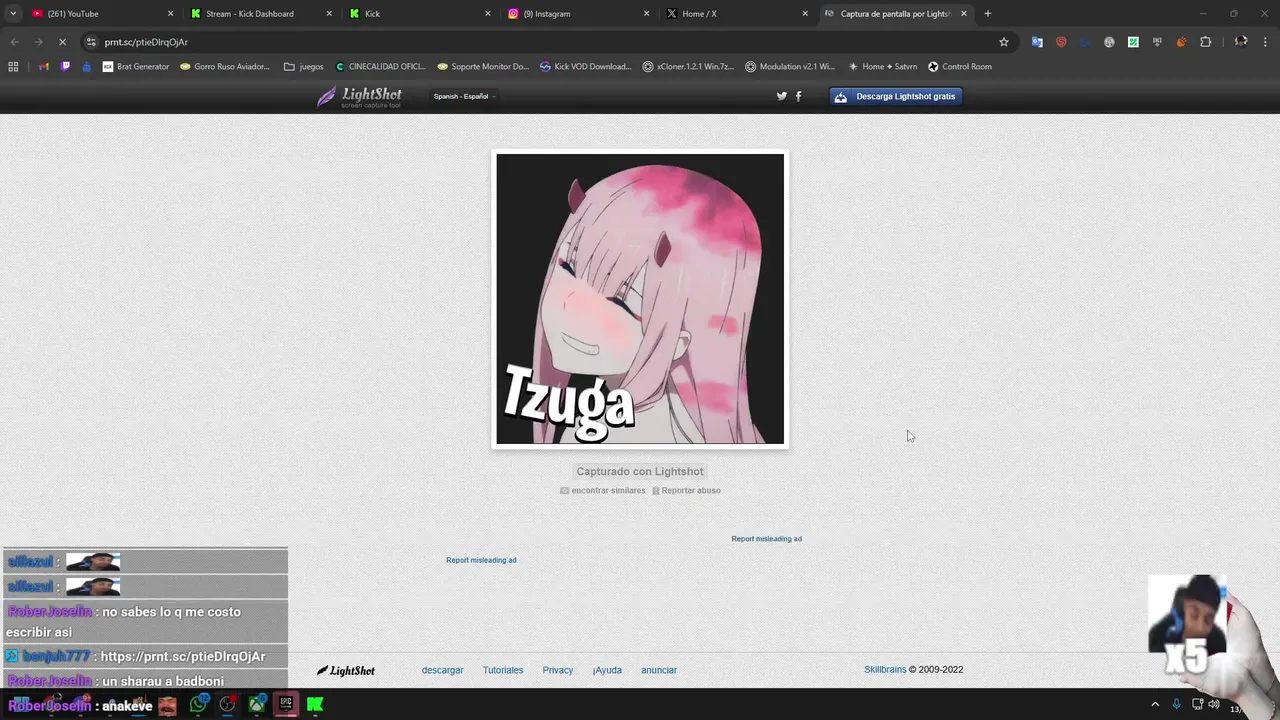The height and width of the screenshot is (720, 1280).
Task: Switch to the Stream - Kick Dashboard tab
Action: [260, 14]
